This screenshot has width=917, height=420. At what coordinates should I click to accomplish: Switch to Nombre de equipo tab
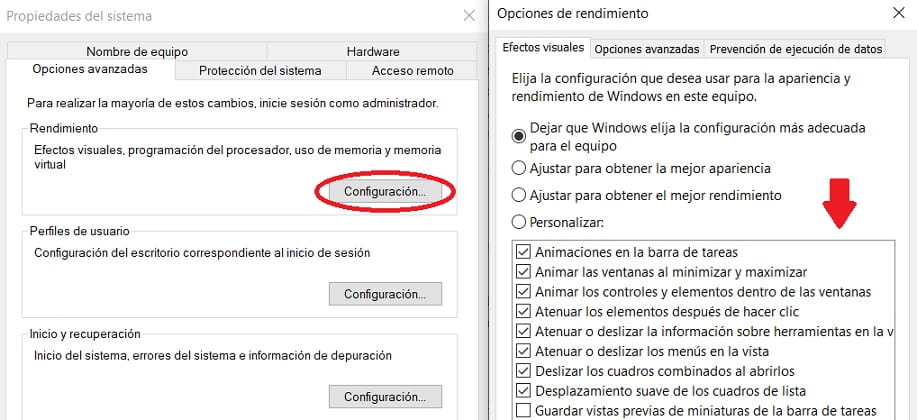(137, 51)
